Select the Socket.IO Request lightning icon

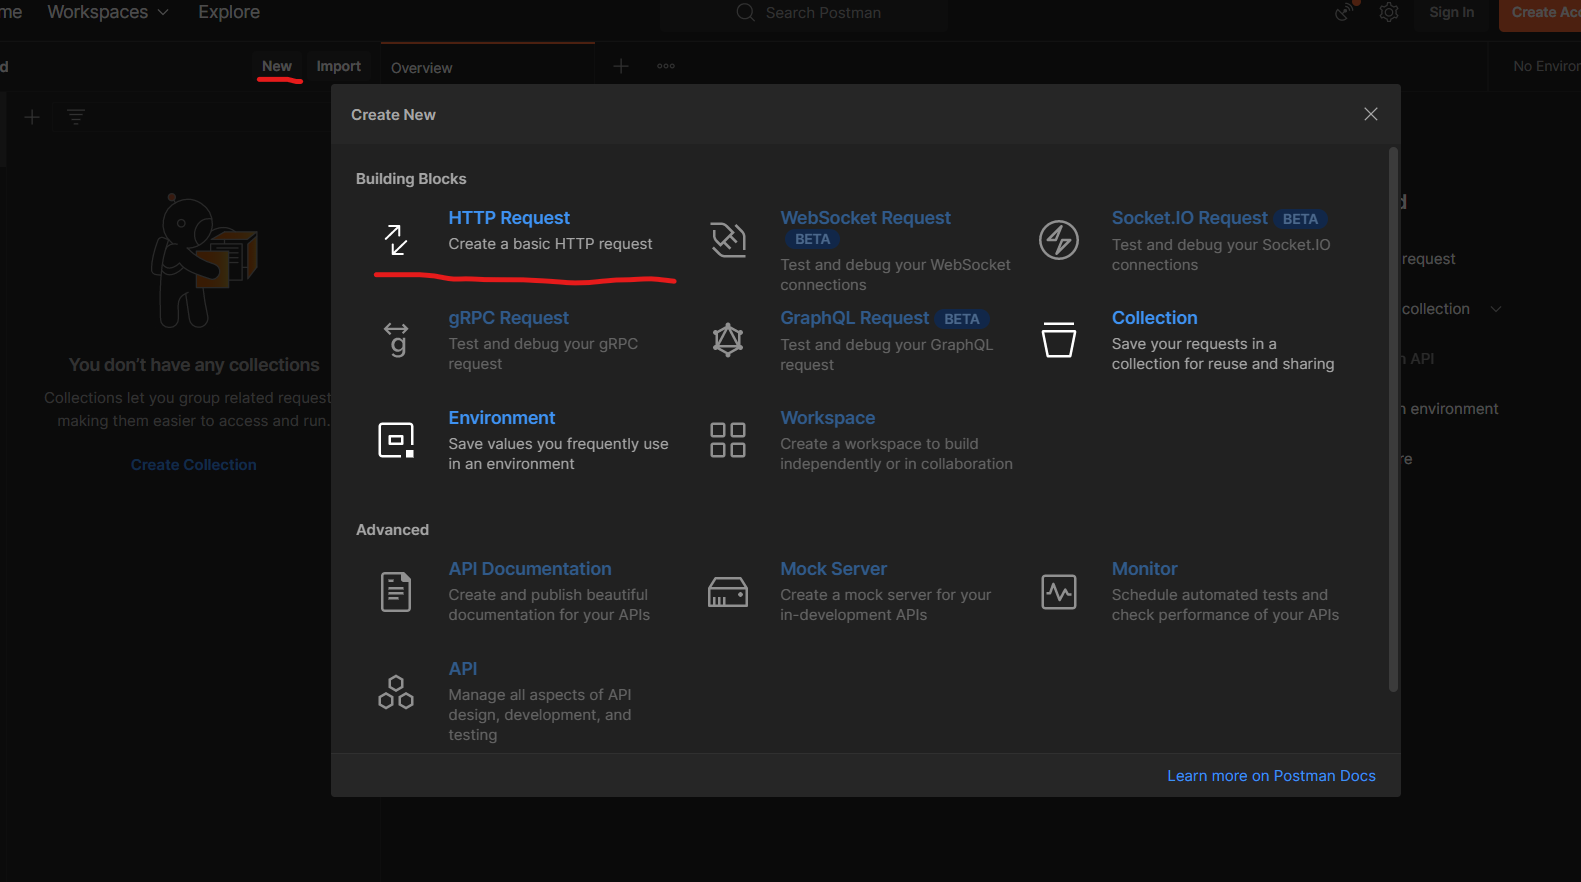coord(1059,240)
